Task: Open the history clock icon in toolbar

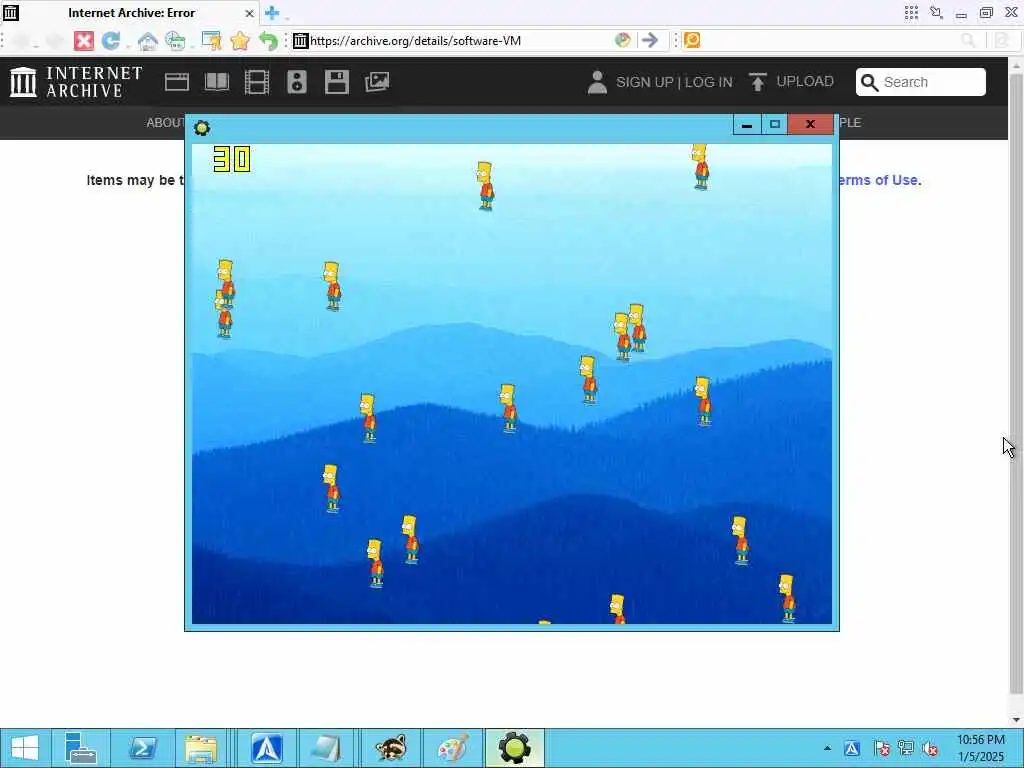Action: [176, 41]
